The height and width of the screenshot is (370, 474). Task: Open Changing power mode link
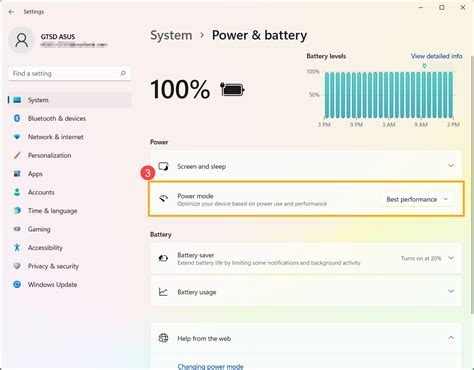pos(210,366)
